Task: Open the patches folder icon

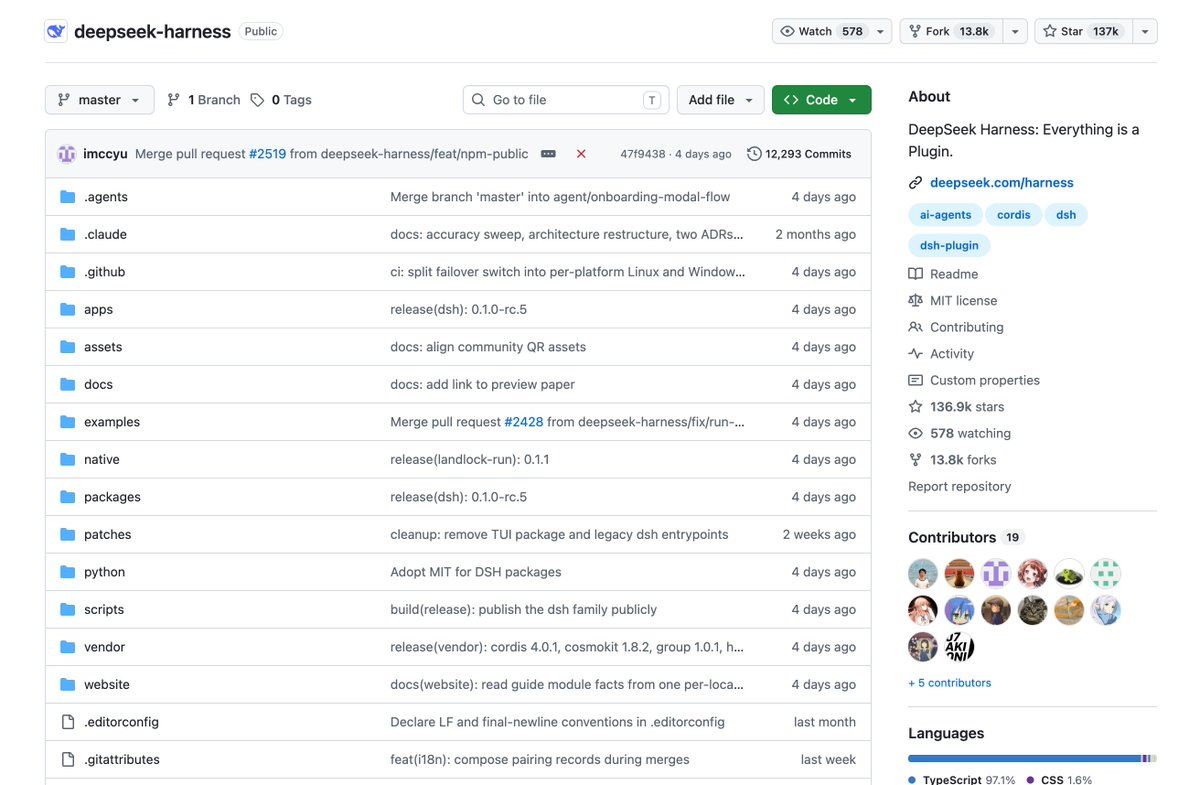Action: [x=68, y=534]
